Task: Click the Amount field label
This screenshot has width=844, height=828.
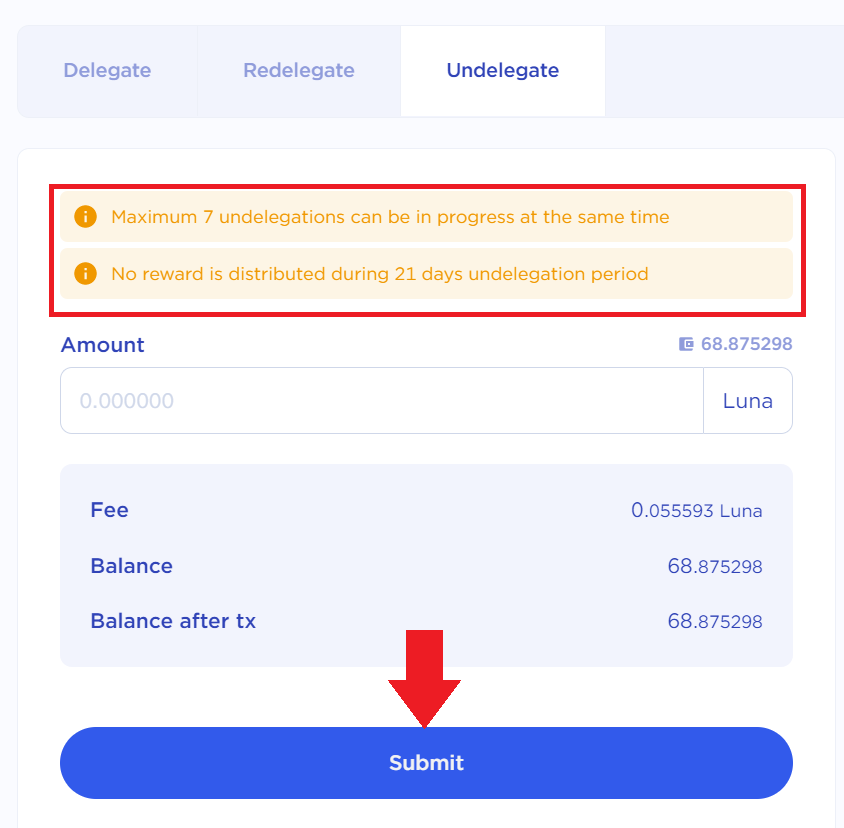Action: (x=102, y=345)
